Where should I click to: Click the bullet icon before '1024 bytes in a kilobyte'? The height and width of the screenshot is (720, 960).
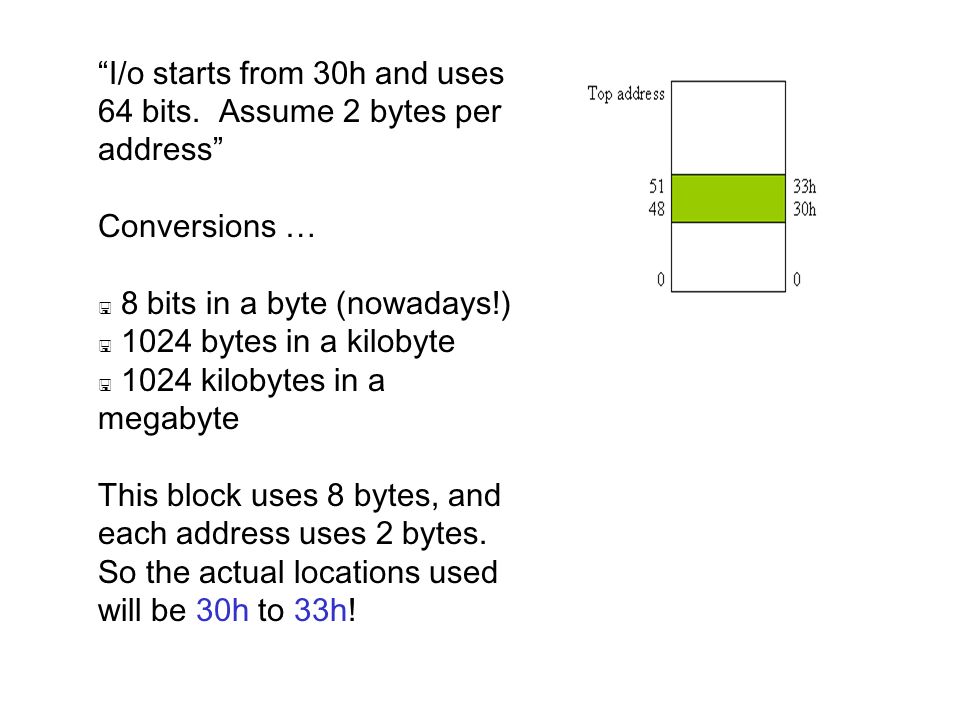[x=105, y=347]
